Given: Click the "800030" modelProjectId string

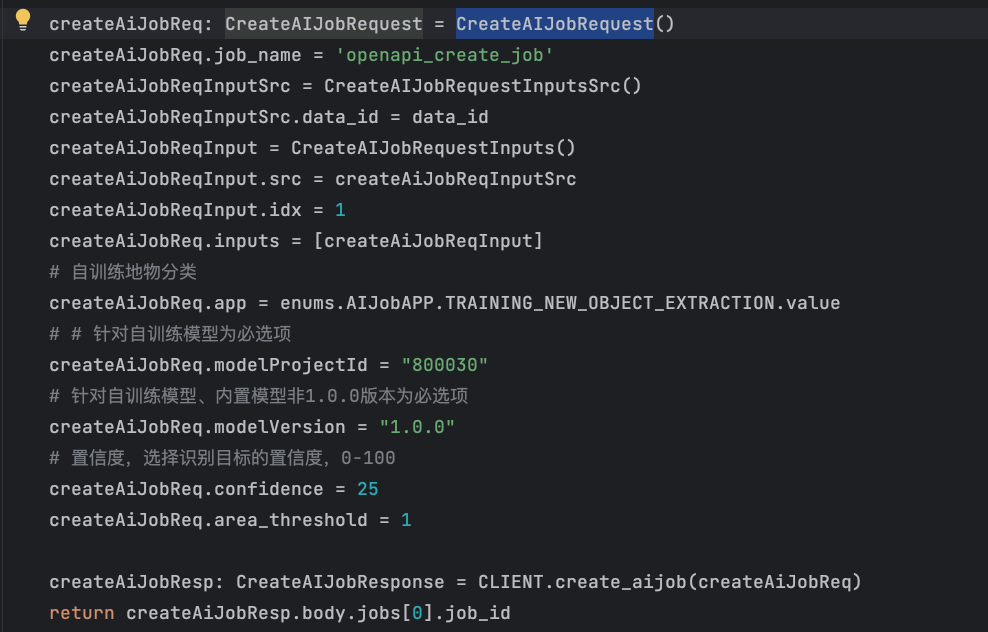Looking at the screenshot, I should 444,365.
